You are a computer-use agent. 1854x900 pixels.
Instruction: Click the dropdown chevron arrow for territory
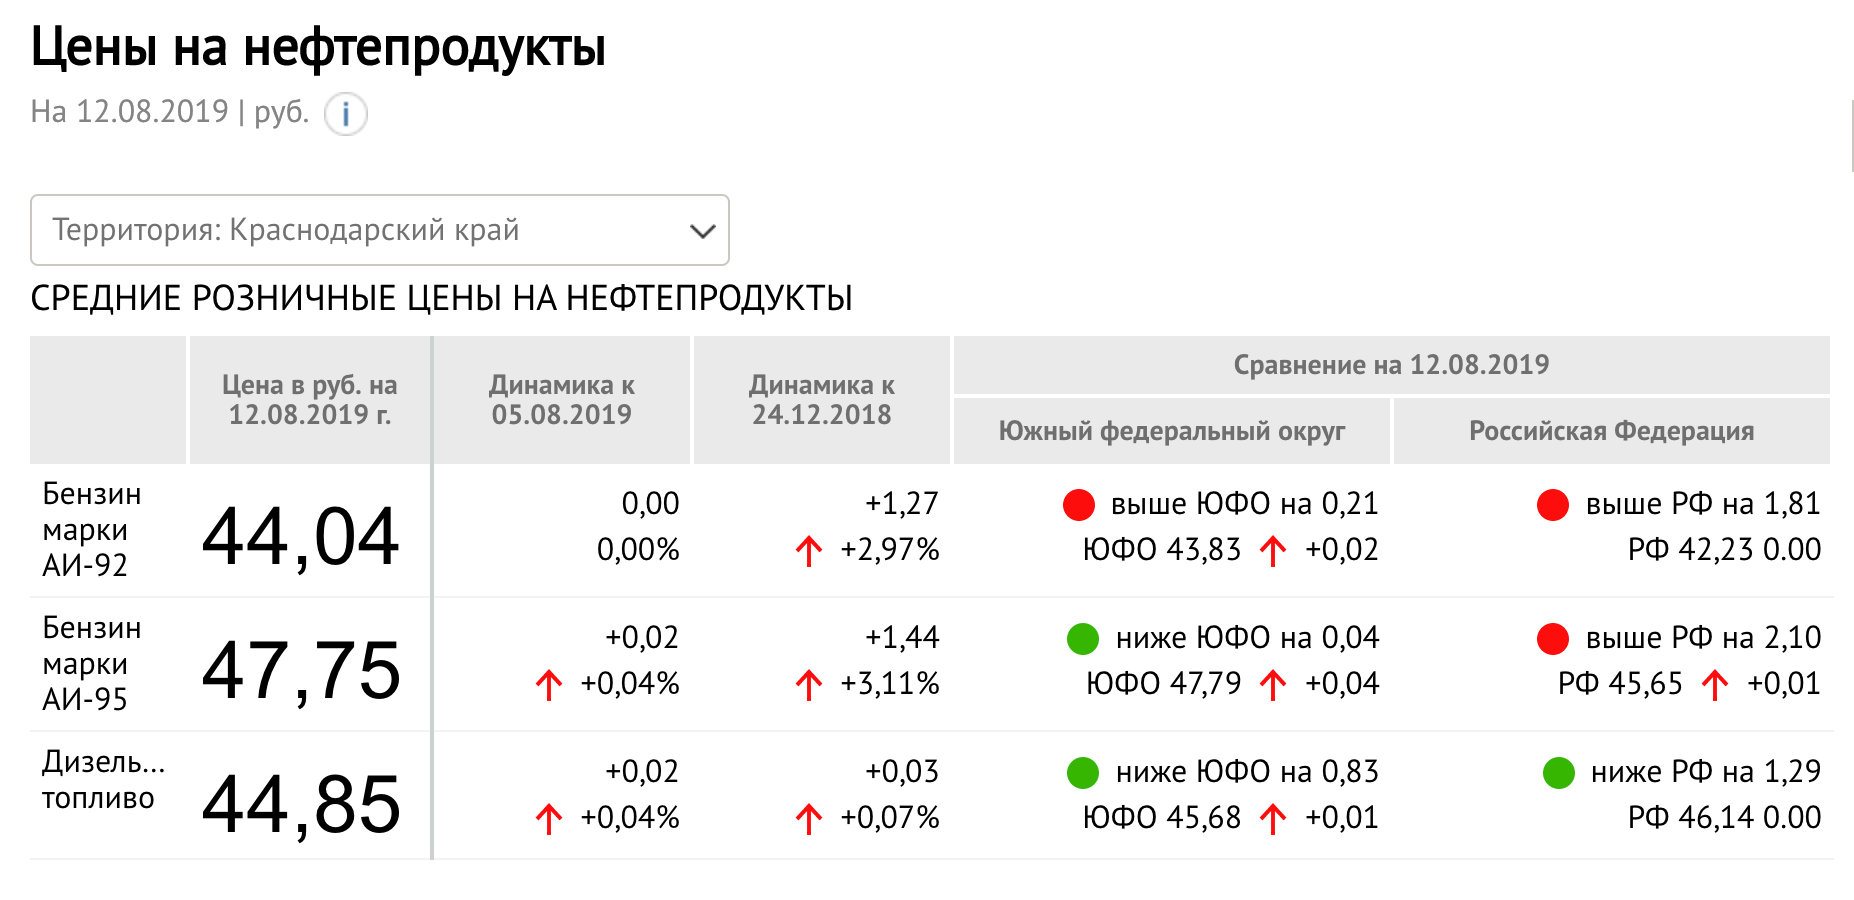coord(703,231)
